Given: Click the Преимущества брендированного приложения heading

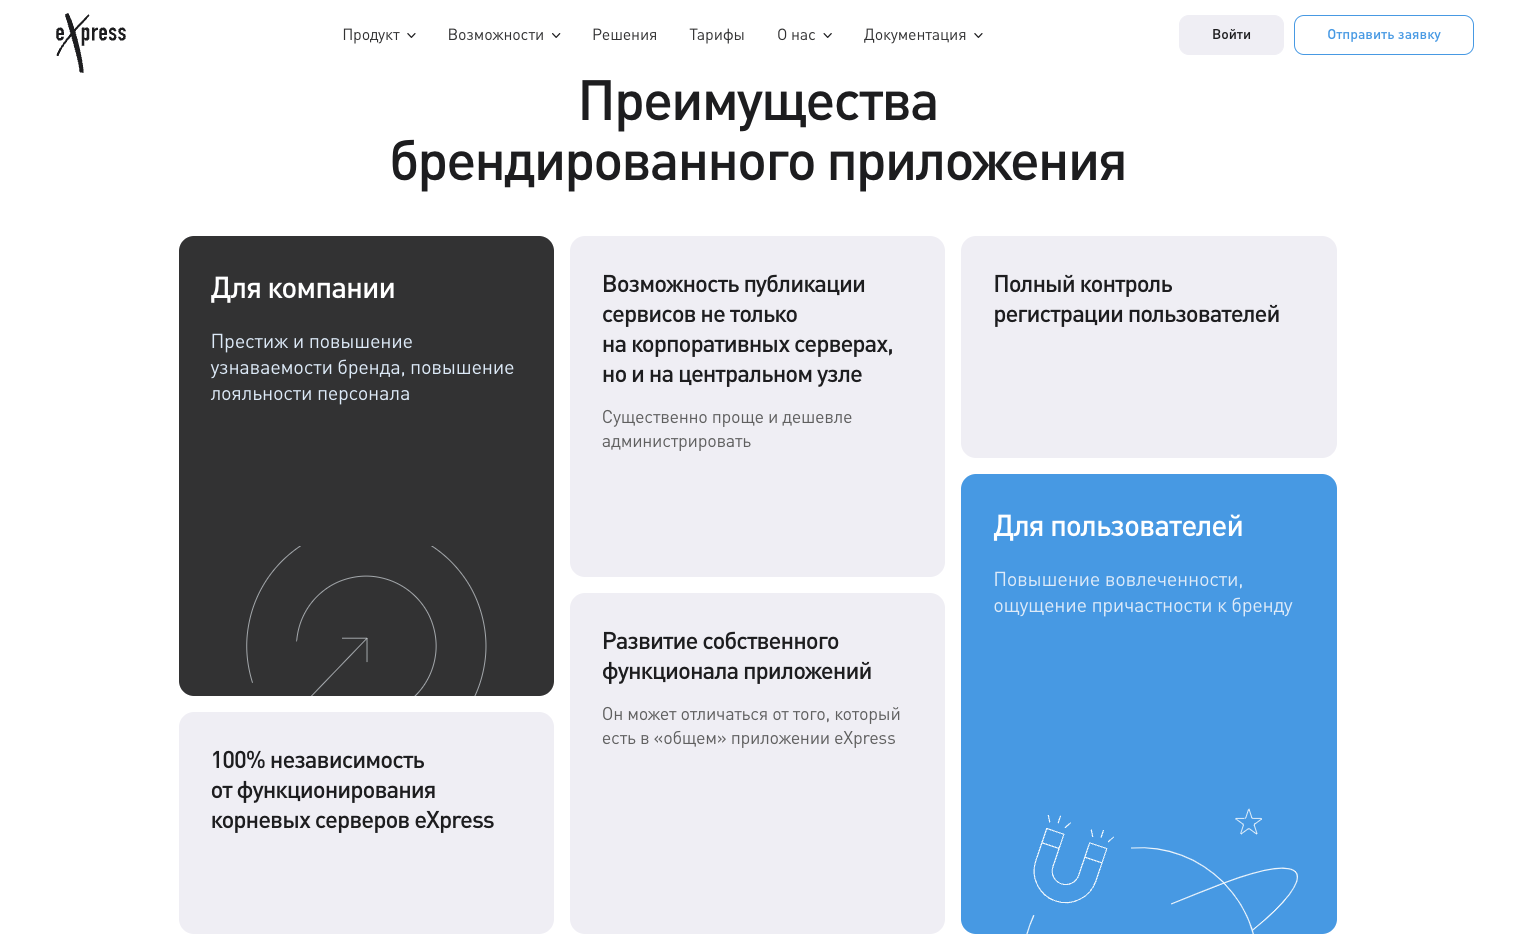Looking at the screenshot, I should click(x=758, y=132).
